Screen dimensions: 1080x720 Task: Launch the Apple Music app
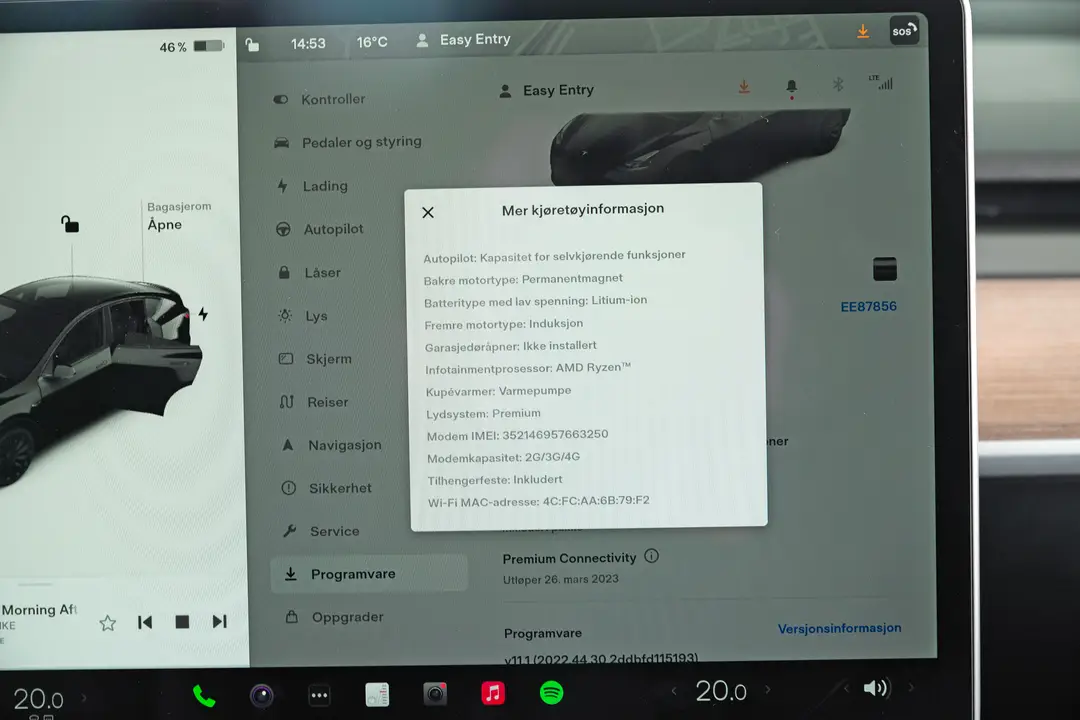[x=492, y=693]
